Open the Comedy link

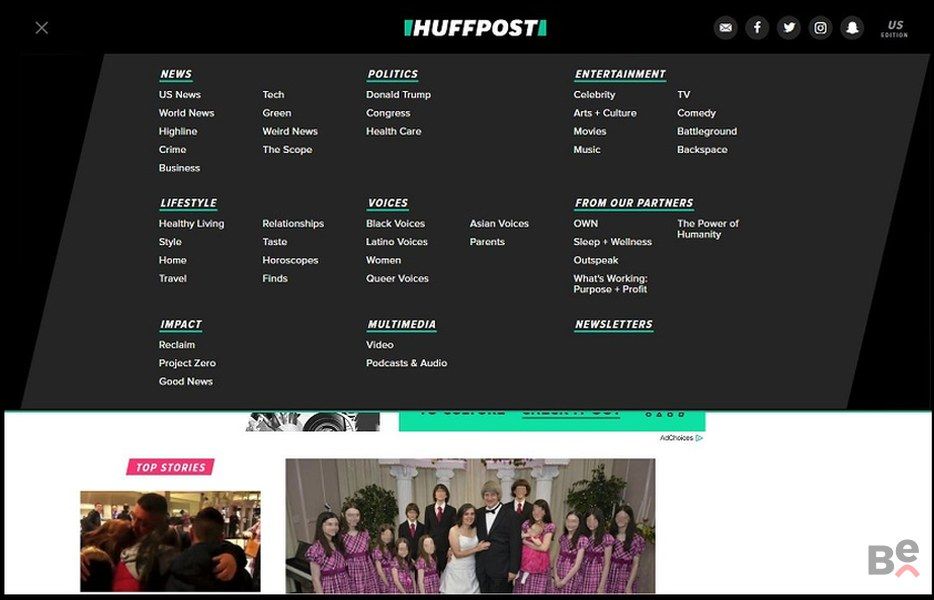coord(696,113)
